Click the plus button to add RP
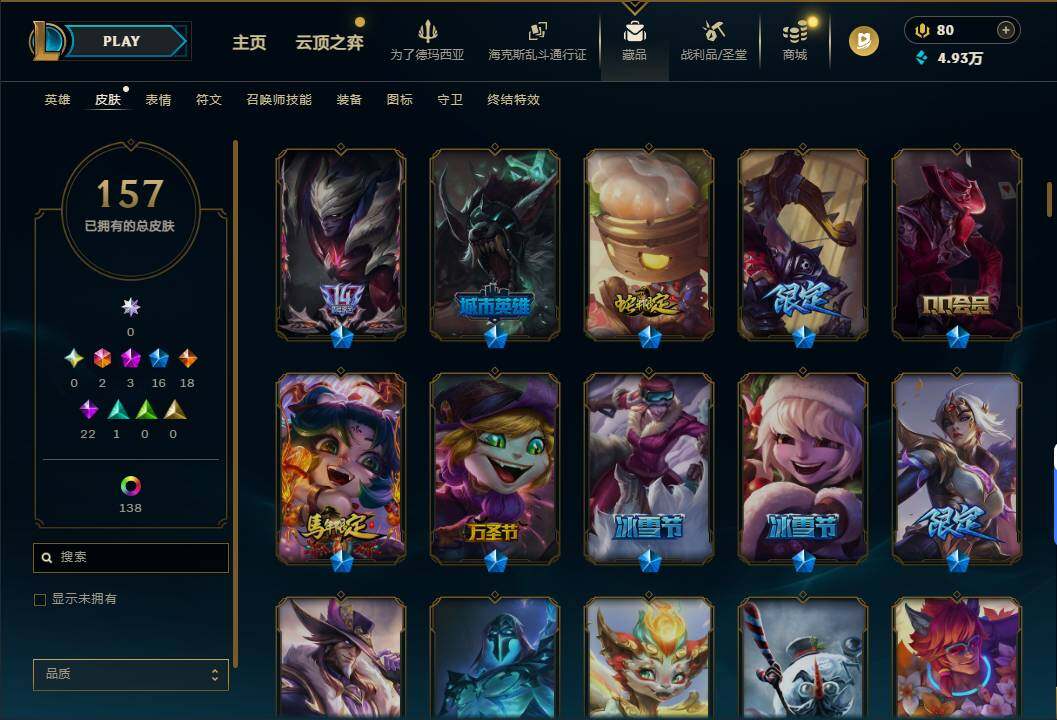Viewport: 1057px width, 720px height. [1006, 30]
